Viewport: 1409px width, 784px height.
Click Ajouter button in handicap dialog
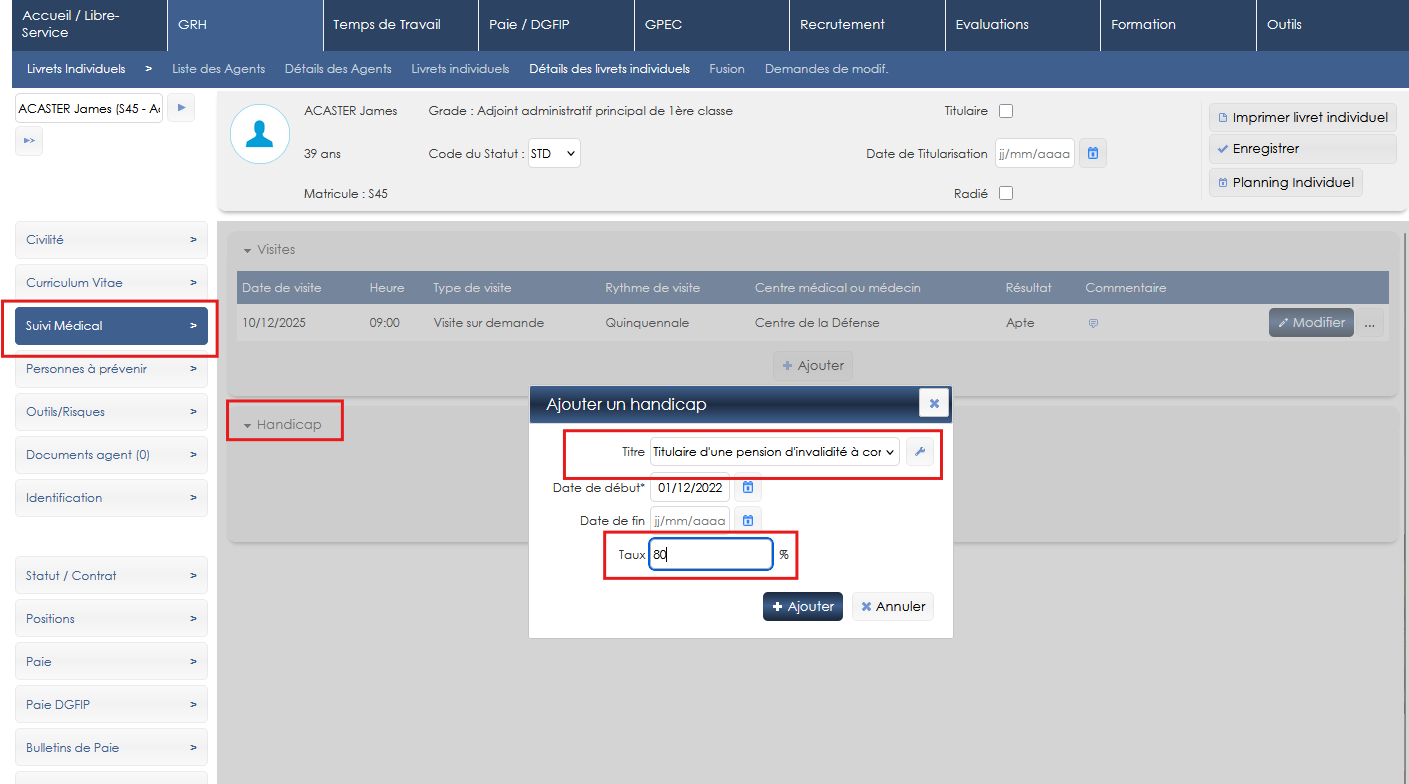tap(803, 607)
